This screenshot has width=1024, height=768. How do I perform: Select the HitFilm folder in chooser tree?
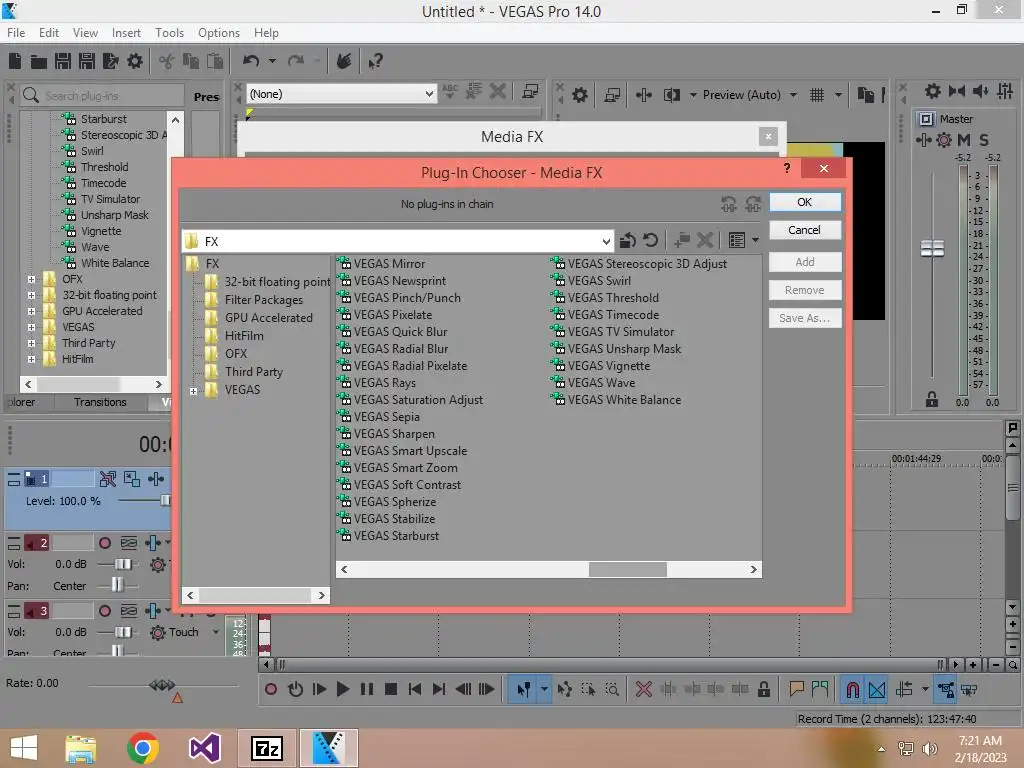pos(244,336)
